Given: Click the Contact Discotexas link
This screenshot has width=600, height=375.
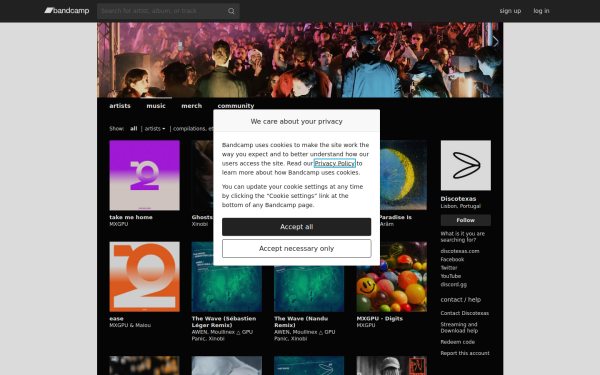Looking at the screenshot, I should click(465, 313).
